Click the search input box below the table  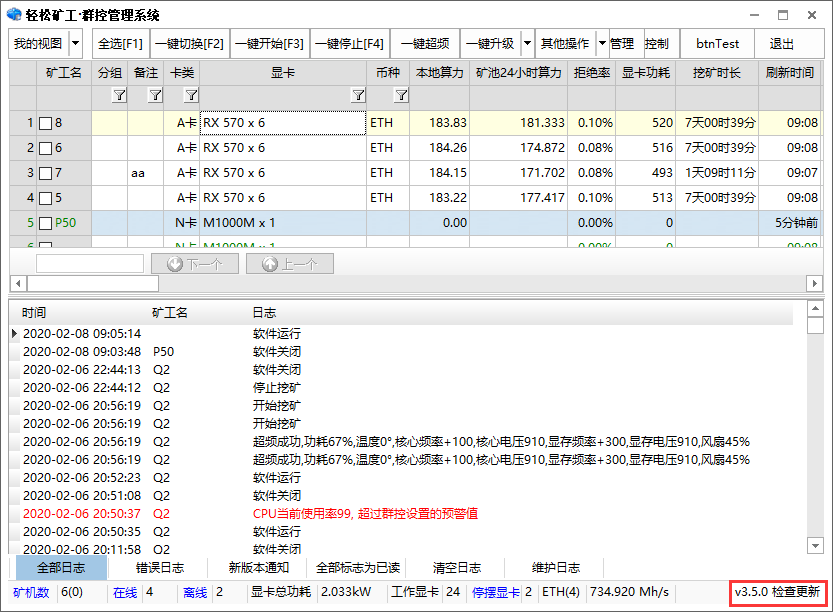pos(90,264)
